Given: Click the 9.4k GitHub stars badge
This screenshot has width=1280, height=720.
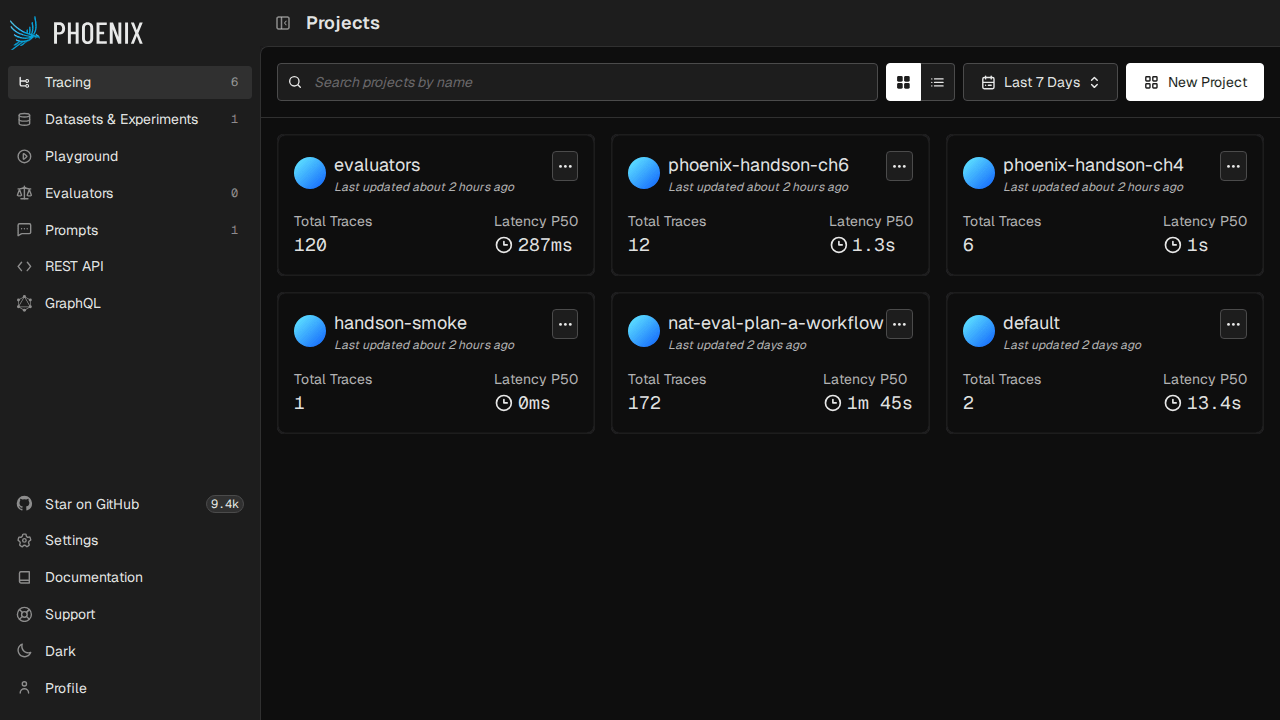Looking at the screenshot, I should click(x=225, y=504).
